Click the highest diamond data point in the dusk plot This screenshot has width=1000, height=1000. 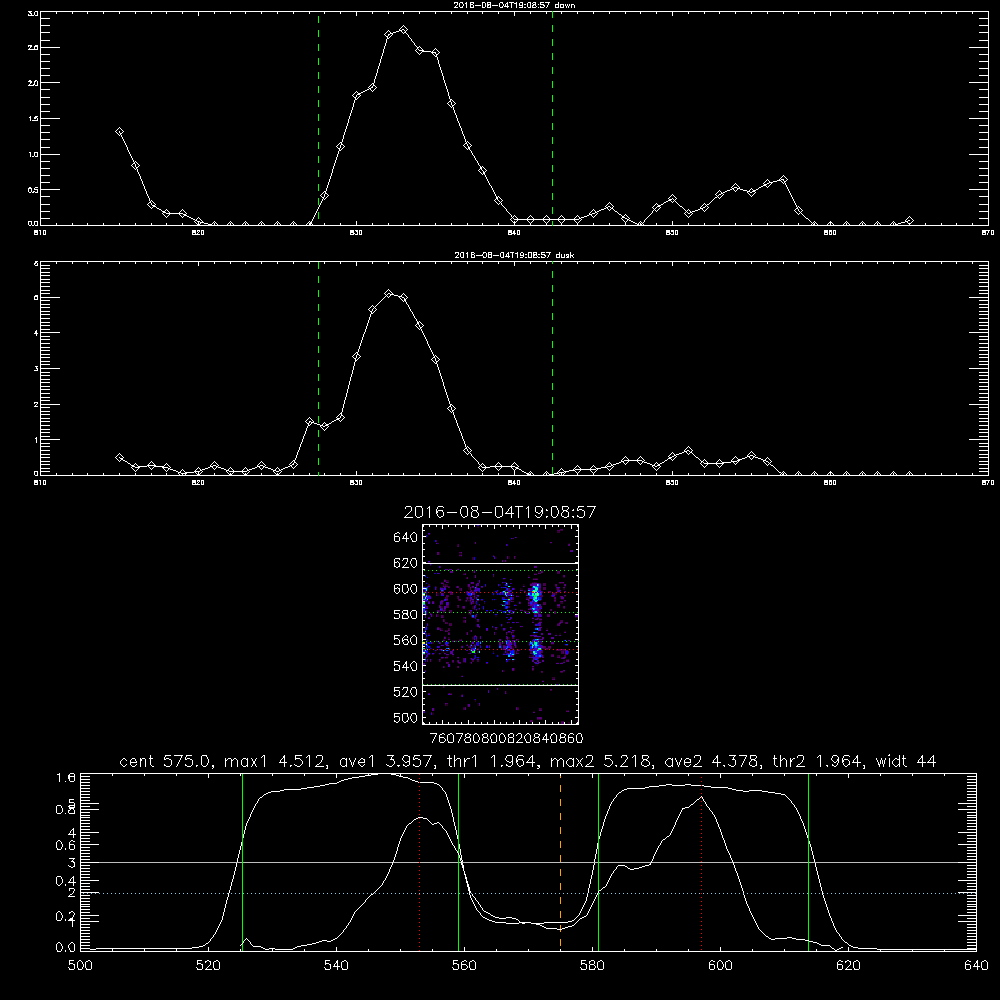388,293
